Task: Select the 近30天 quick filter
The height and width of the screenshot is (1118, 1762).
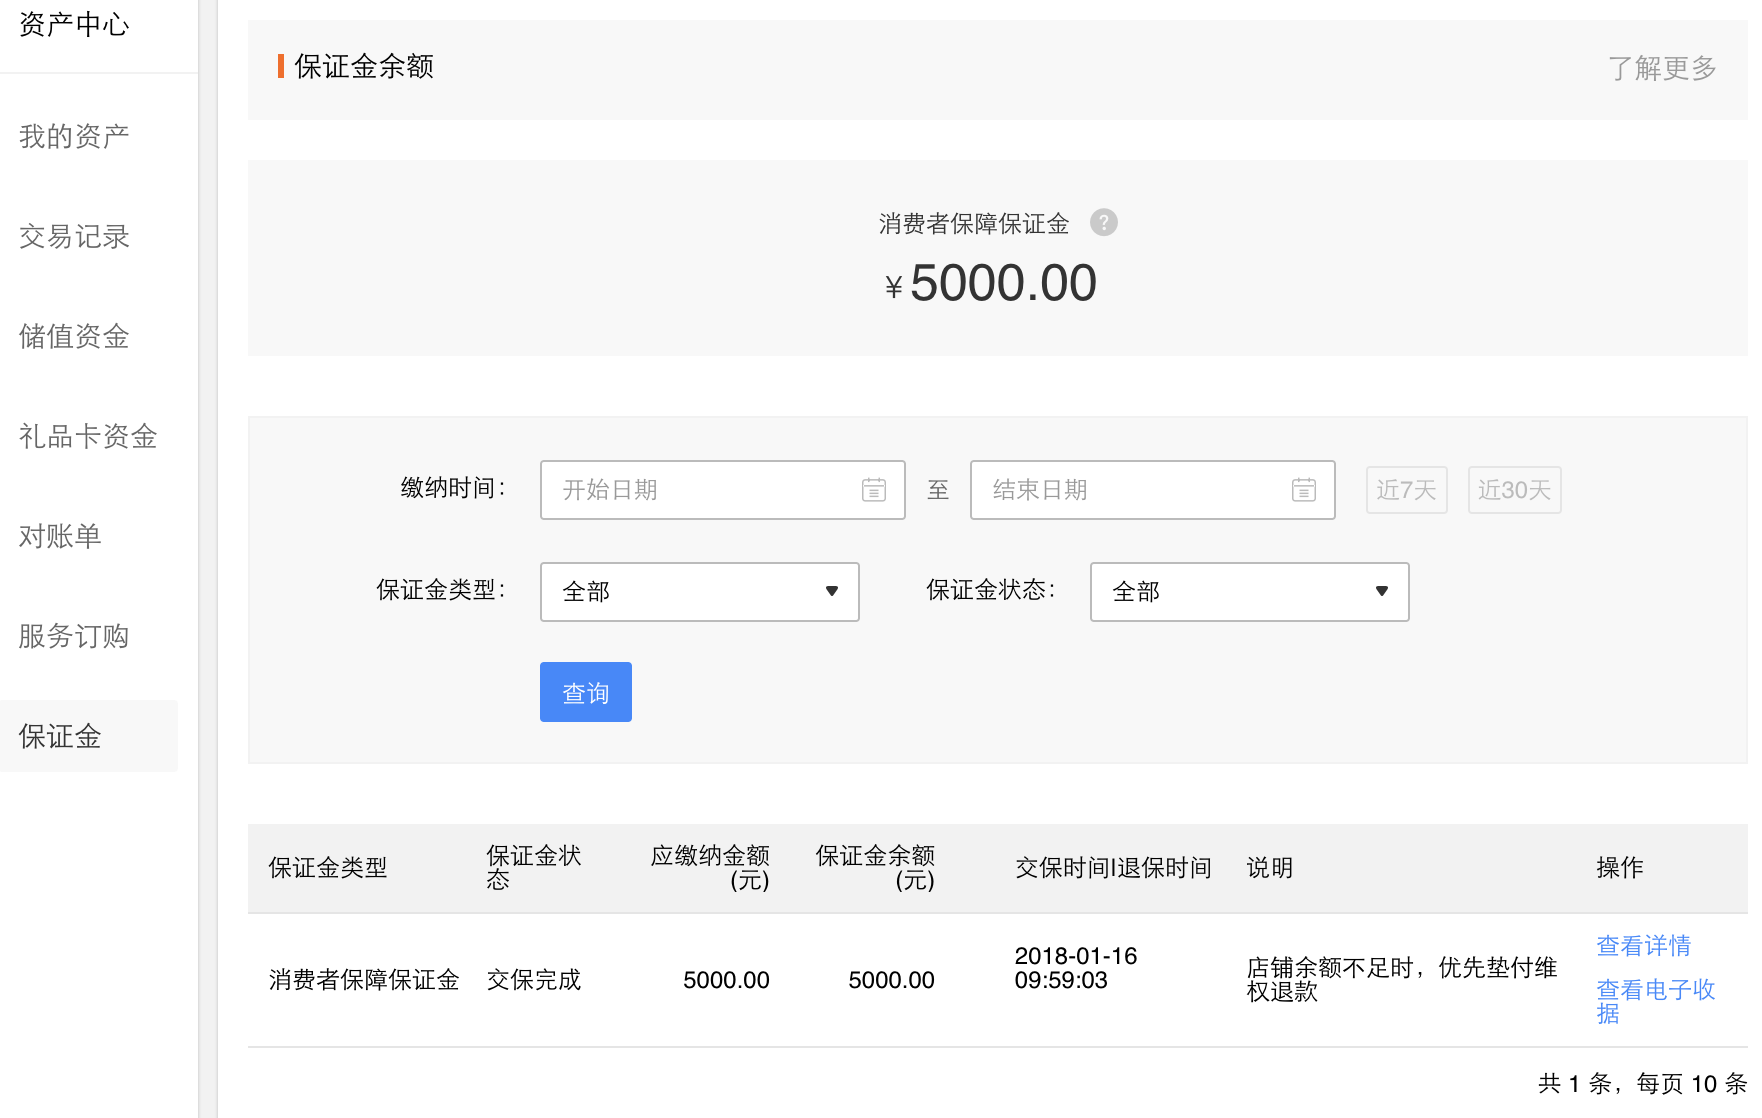Action: [1514, 490]
